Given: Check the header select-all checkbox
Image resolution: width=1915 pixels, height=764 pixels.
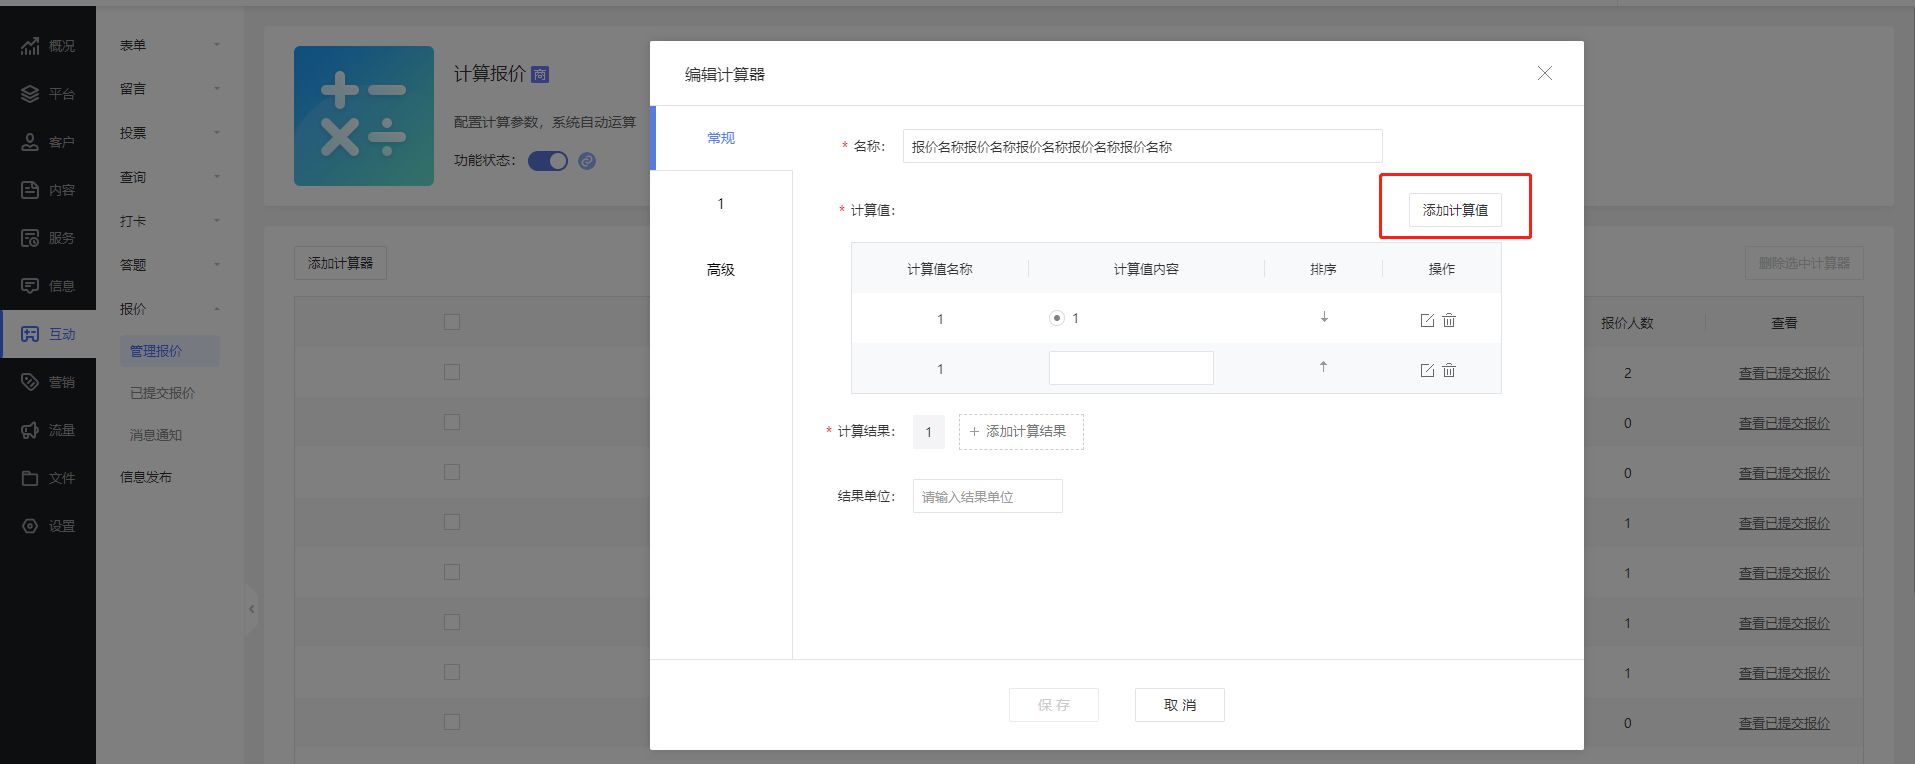Looking at the screenshot, I should tap(452, 322).
